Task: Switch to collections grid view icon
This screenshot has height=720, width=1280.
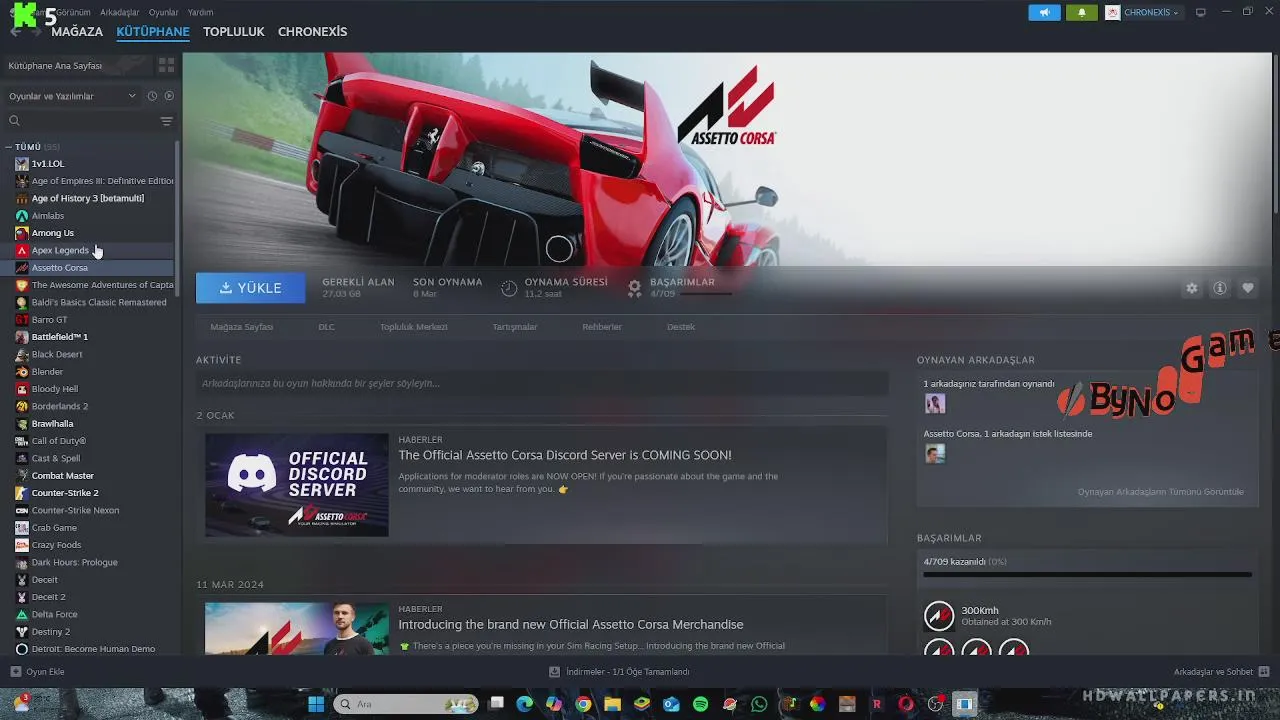Action: (x=166, y=65)
